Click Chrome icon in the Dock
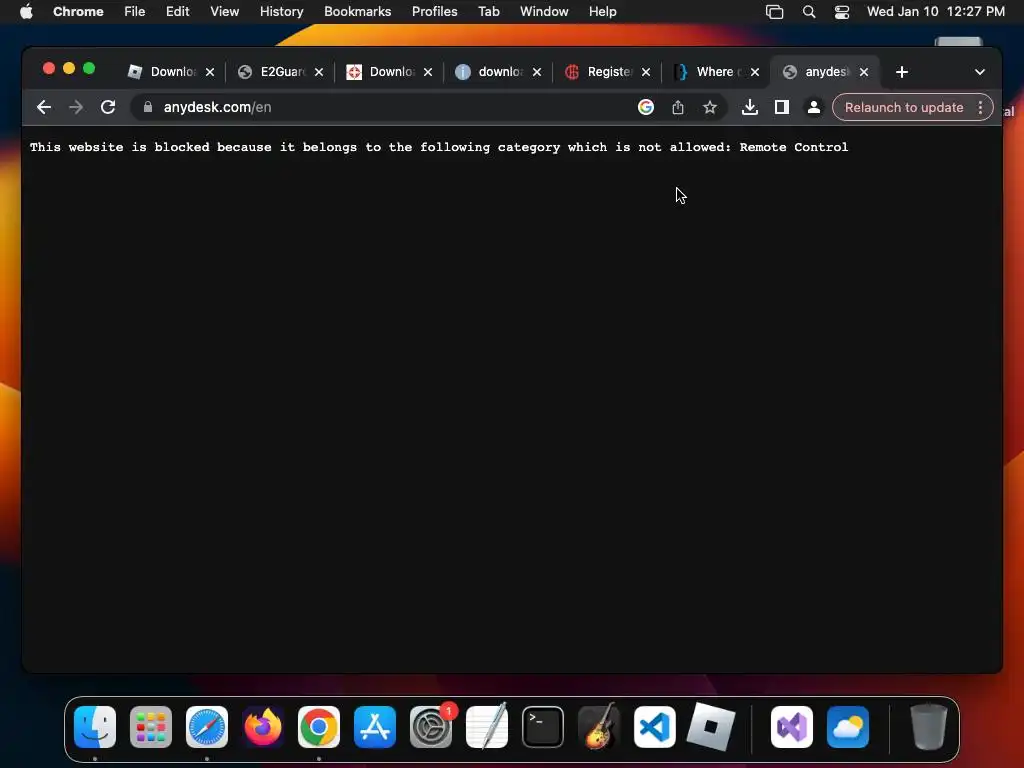The width and height of the screenshot is (1024, 768). (x=319, y=727)
